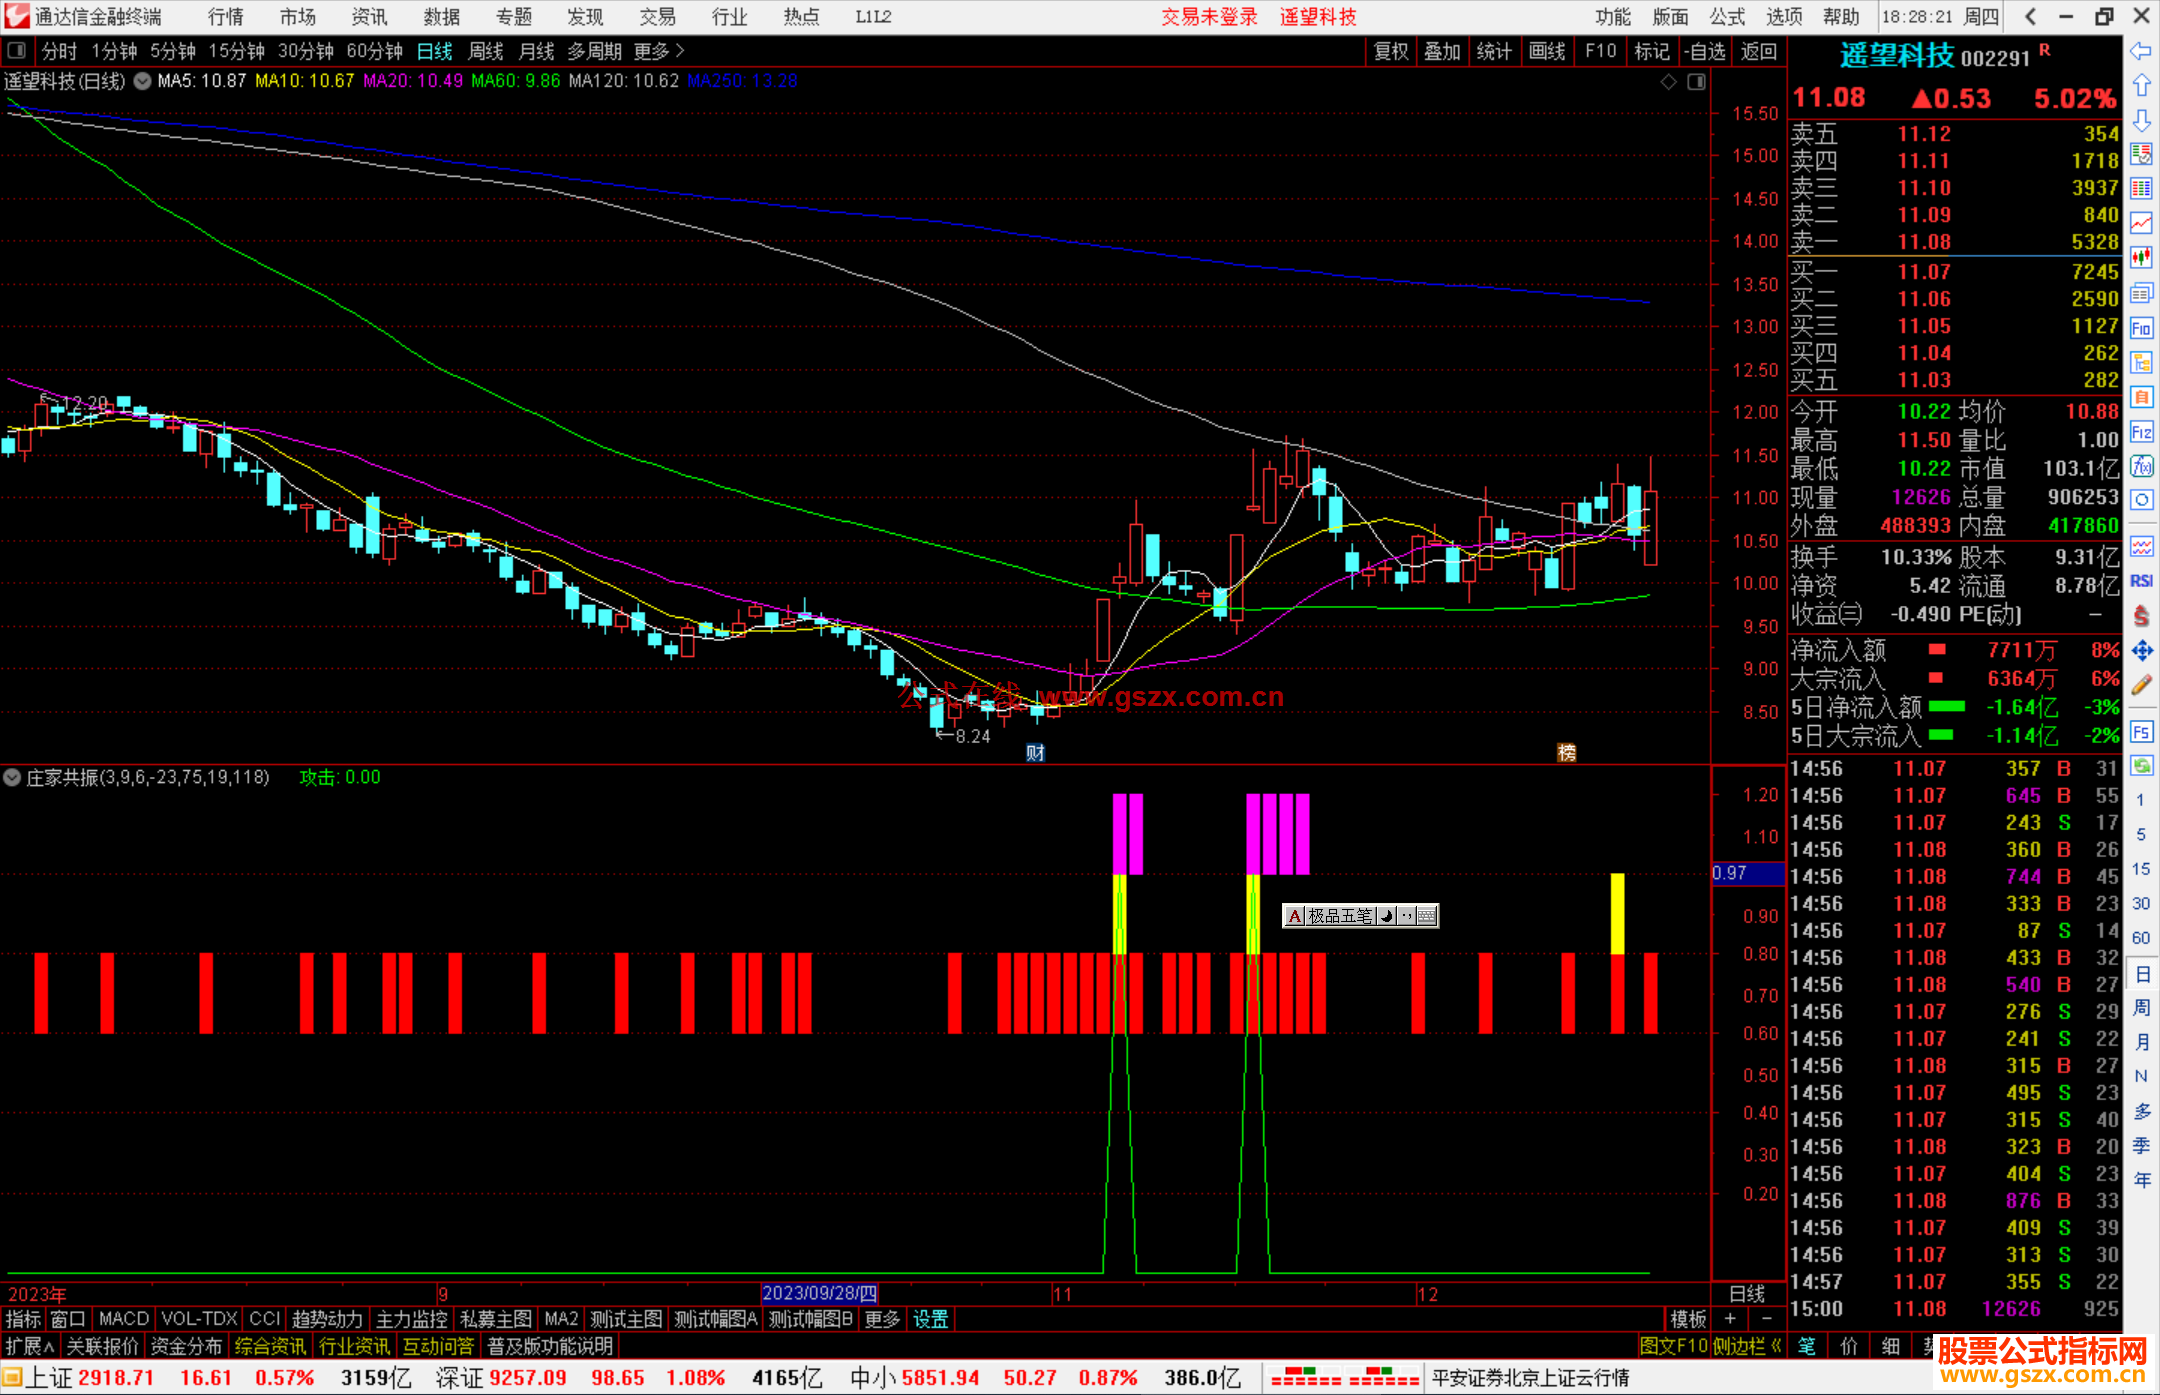Expand the 庄家共振 indicator dropdown arrow
Screen dimensions: 2160x1395
(12, 777)
